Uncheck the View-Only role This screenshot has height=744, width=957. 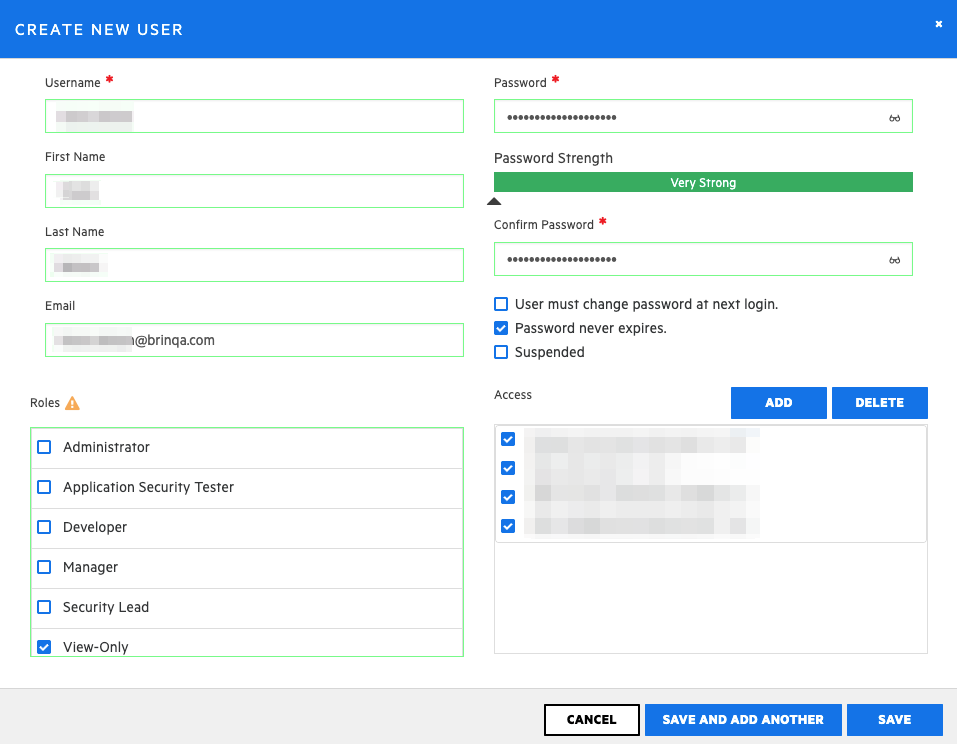pyautogui.click(x=44, y=647)
